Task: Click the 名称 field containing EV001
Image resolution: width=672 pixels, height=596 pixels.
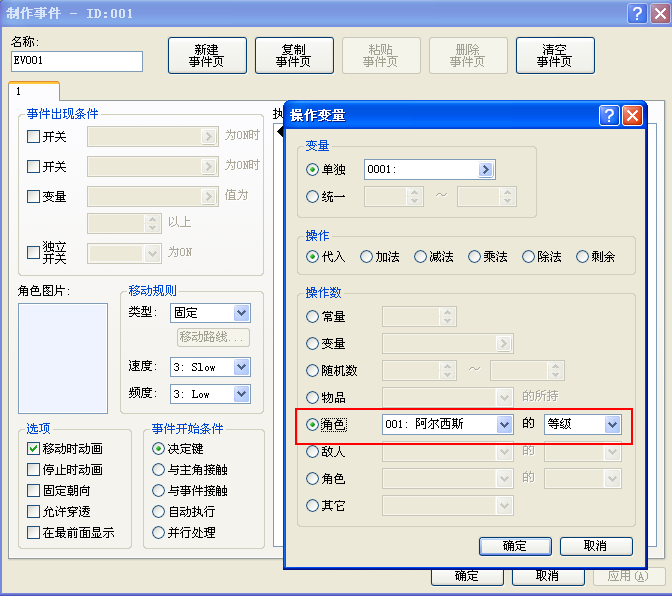Action: [x=77, y=61]
